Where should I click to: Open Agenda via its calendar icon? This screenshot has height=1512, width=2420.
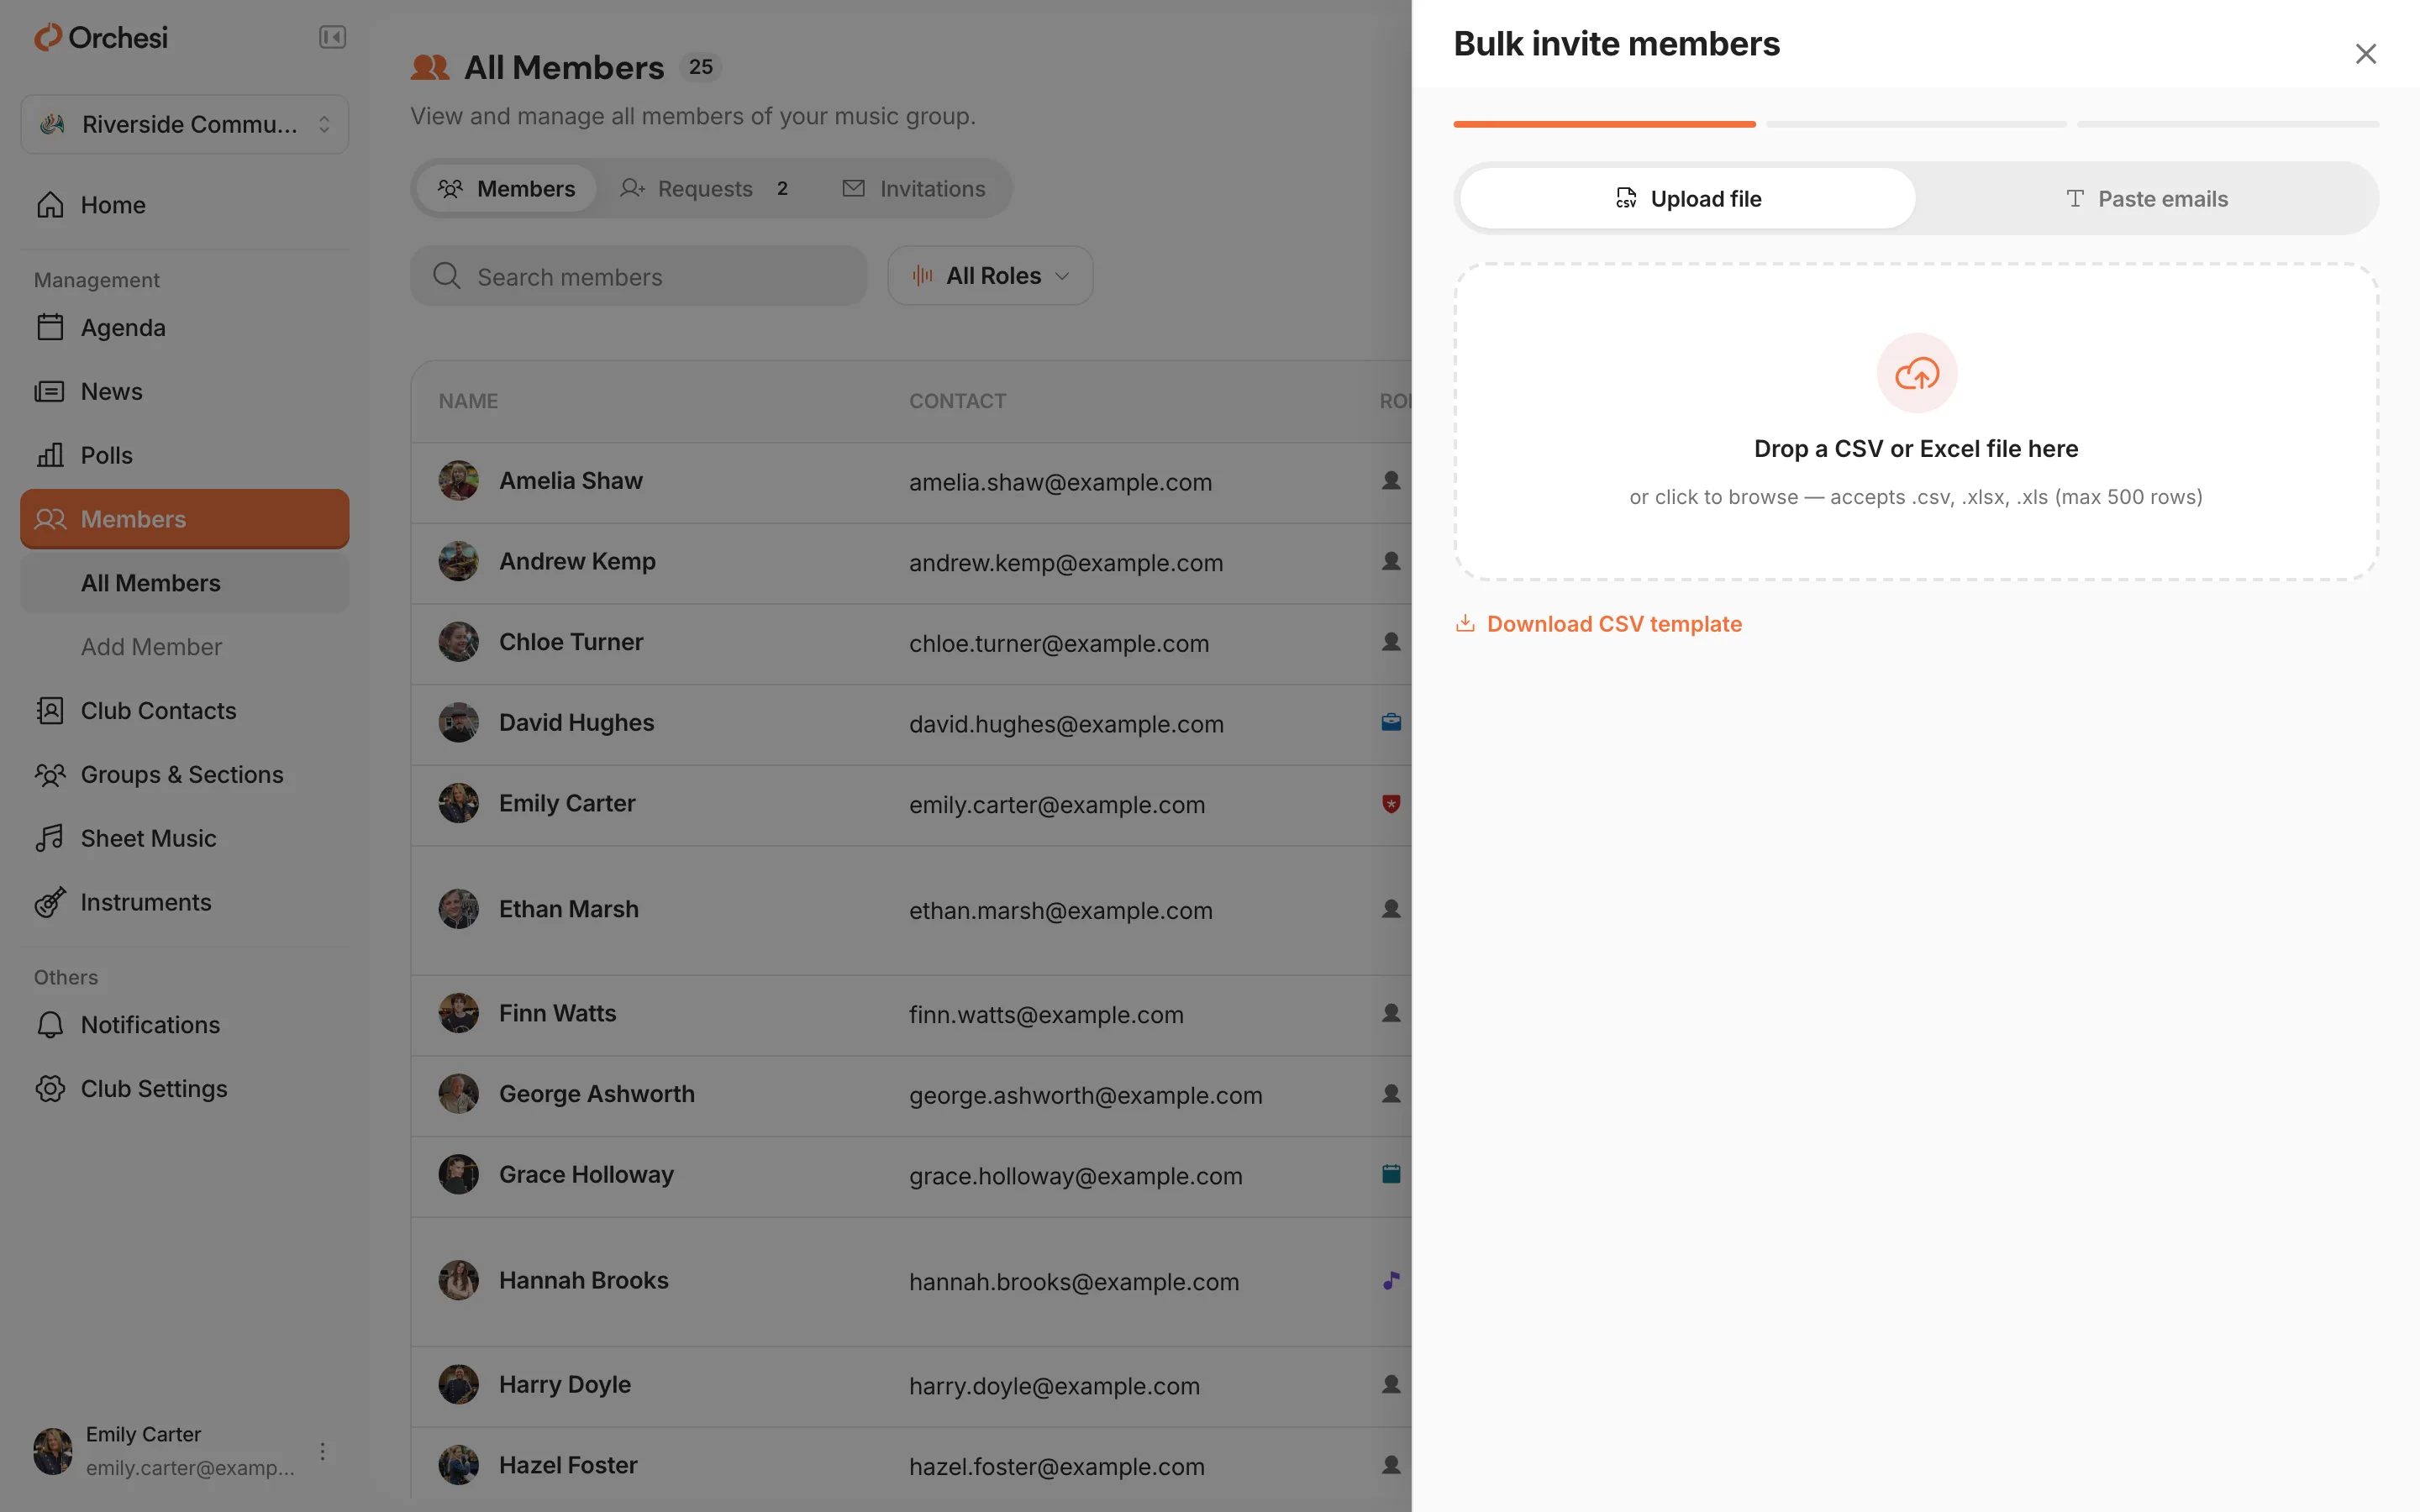(50, 328)
